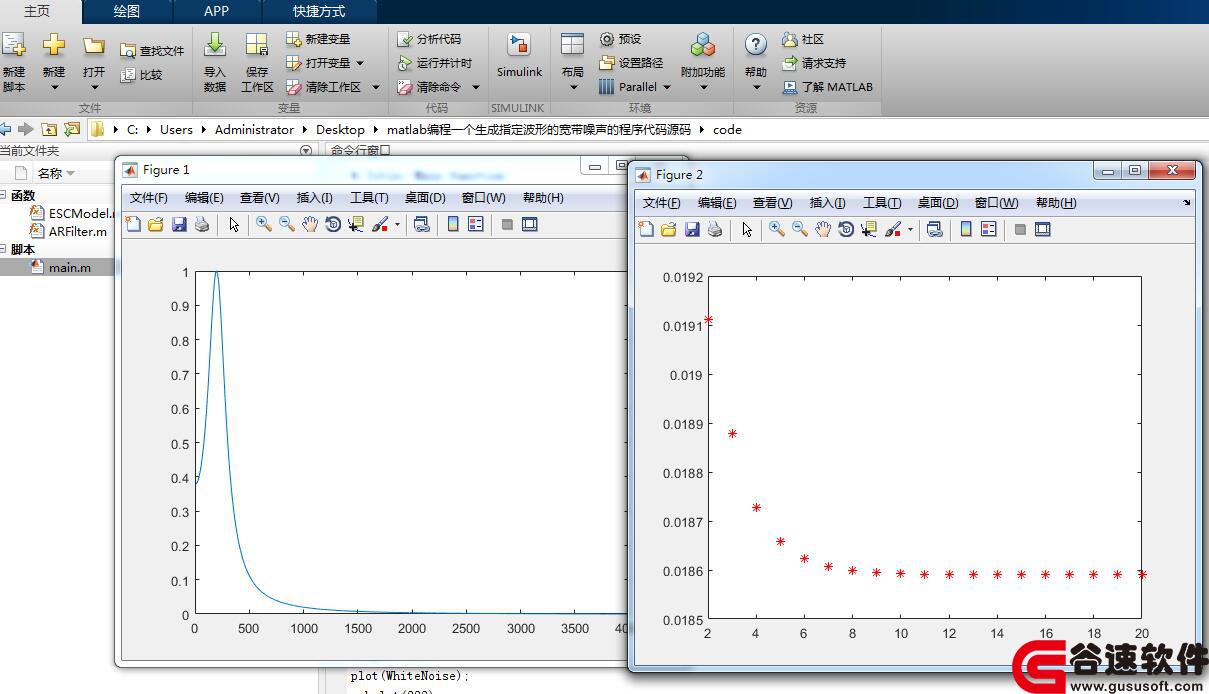This screenshot has width=1209, height=694.
Task: Select Users in the folder path
Action: coord(176,129)
